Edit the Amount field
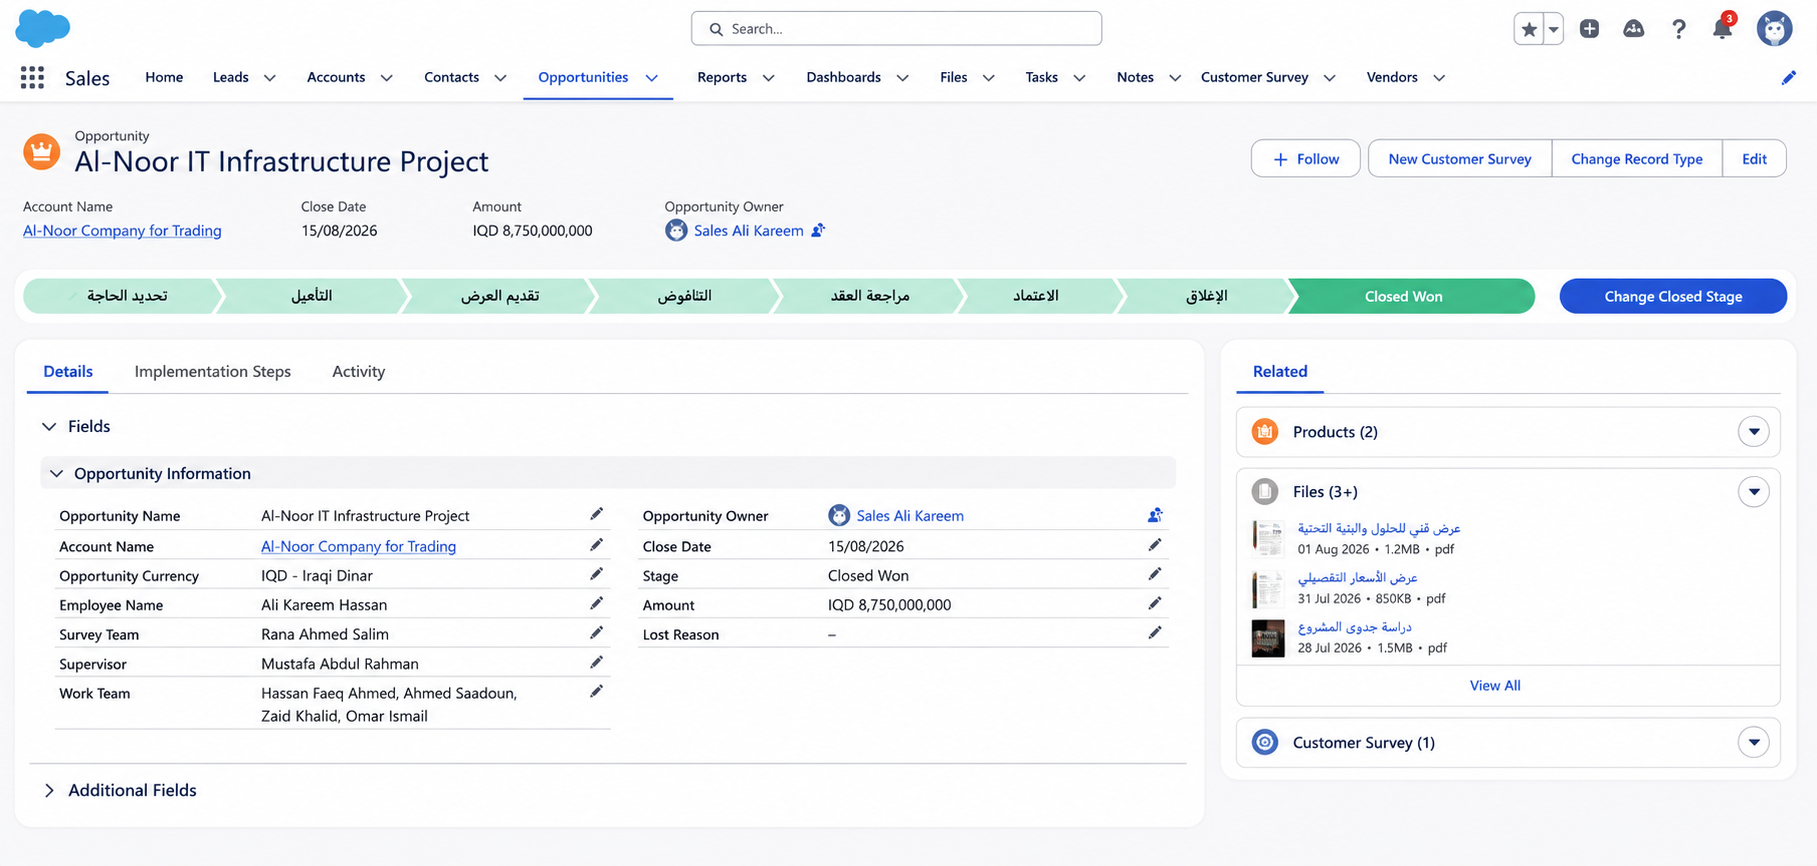 pyautogui.click(x=1155, y=603)
